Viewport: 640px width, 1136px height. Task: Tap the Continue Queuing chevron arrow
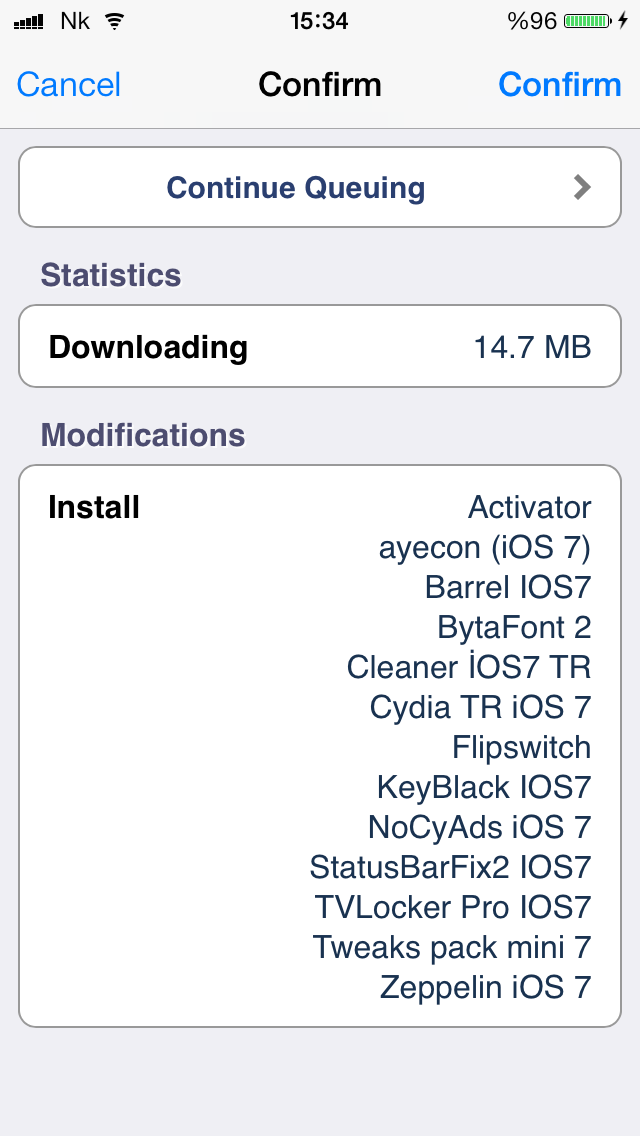(x=582, y=188)
